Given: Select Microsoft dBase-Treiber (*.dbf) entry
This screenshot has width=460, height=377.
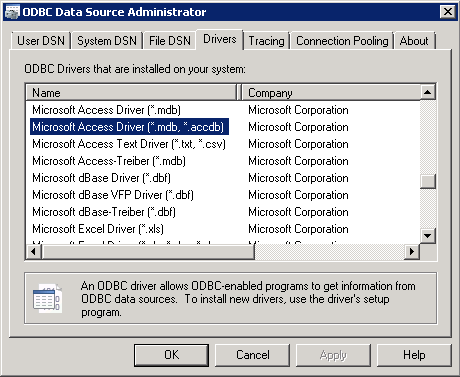Looking at the screenshot, I should click(x=104, y=212).
